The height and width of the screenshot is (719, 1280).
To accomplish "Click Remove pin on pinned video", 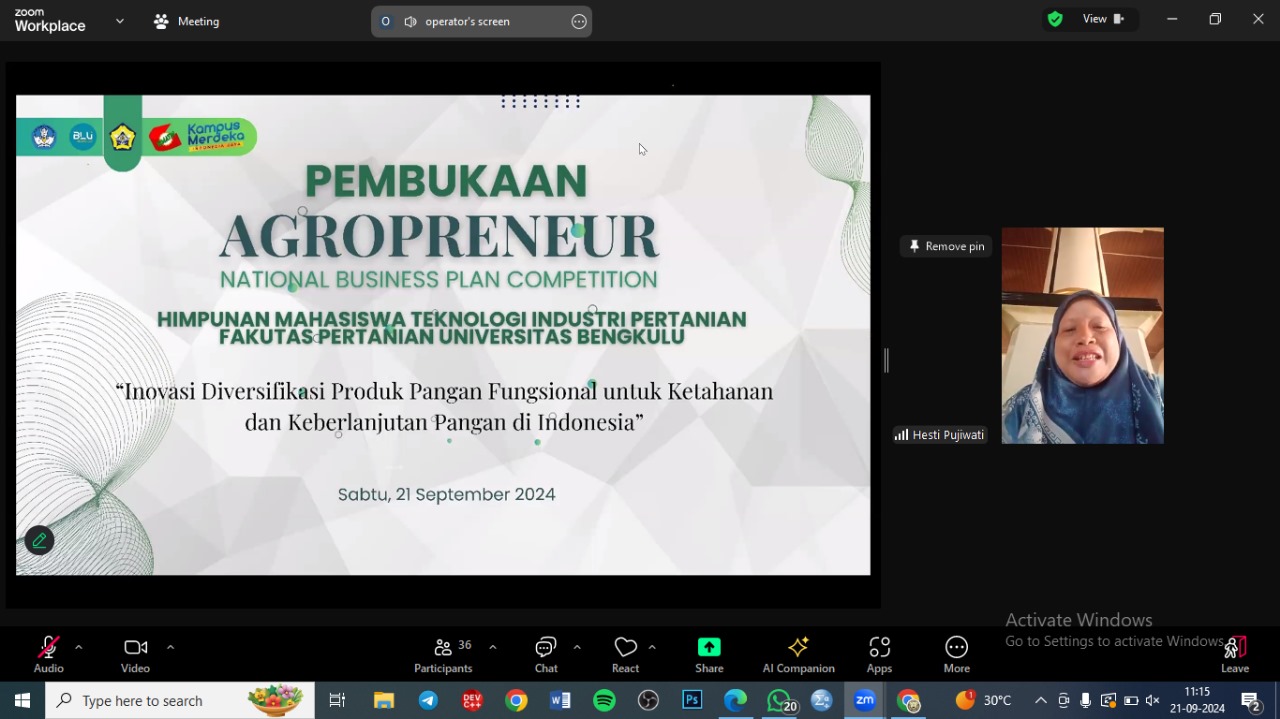I will 946,246.
